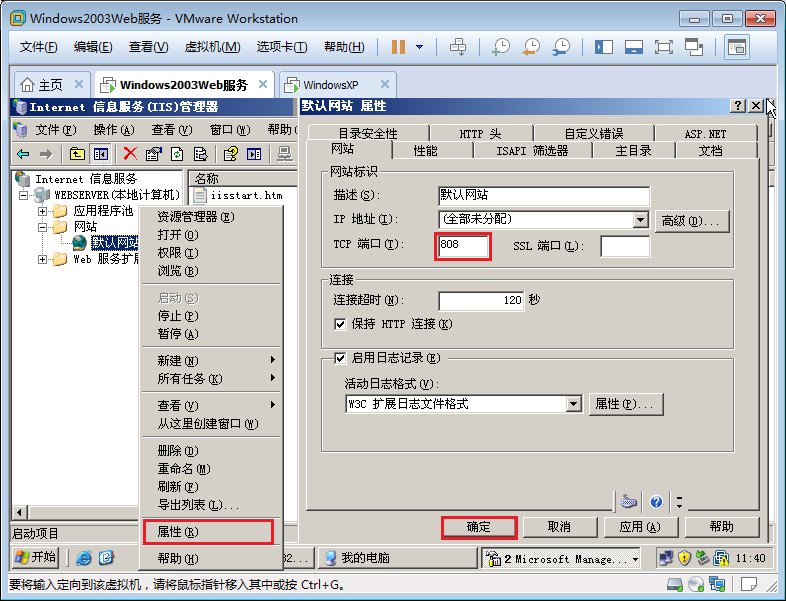Revert to snapshot using the clock-arrow icon

coord(531,47)
